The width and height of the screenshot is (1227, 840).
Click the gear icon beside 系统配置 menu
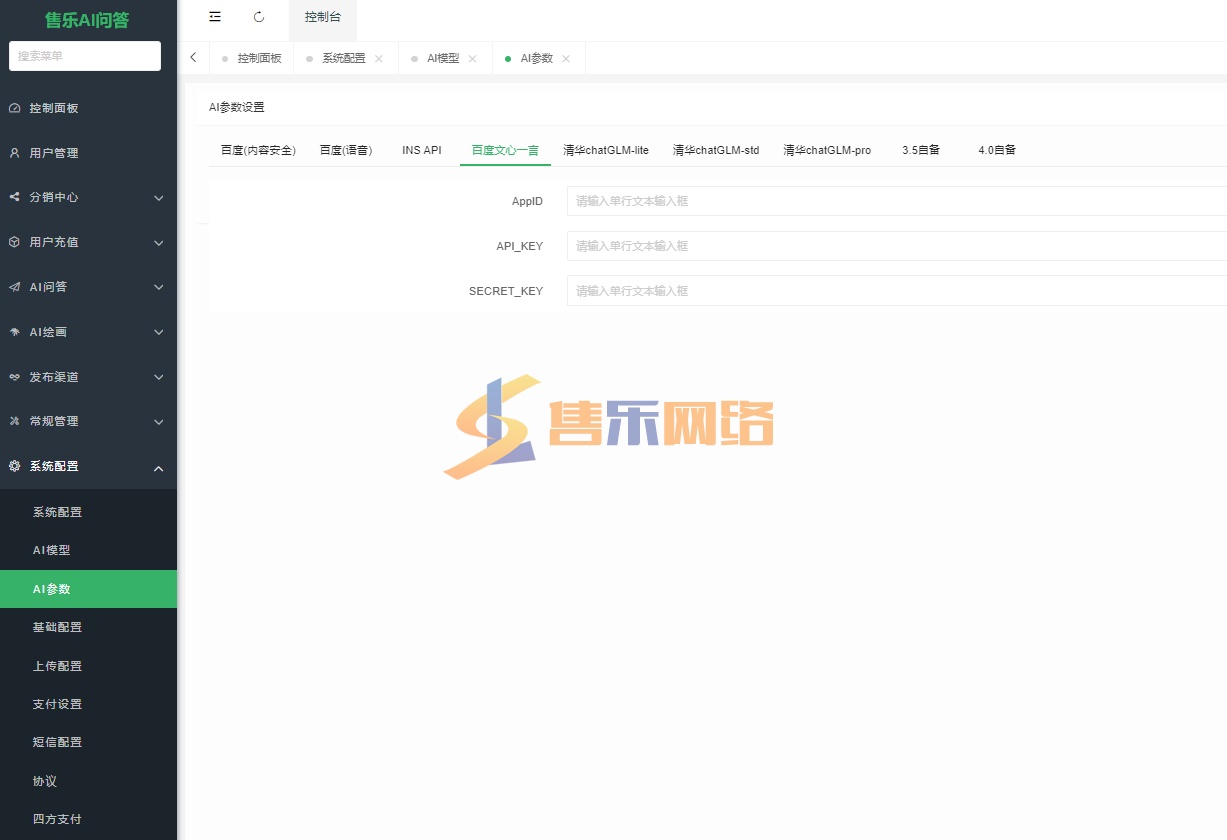14,466
